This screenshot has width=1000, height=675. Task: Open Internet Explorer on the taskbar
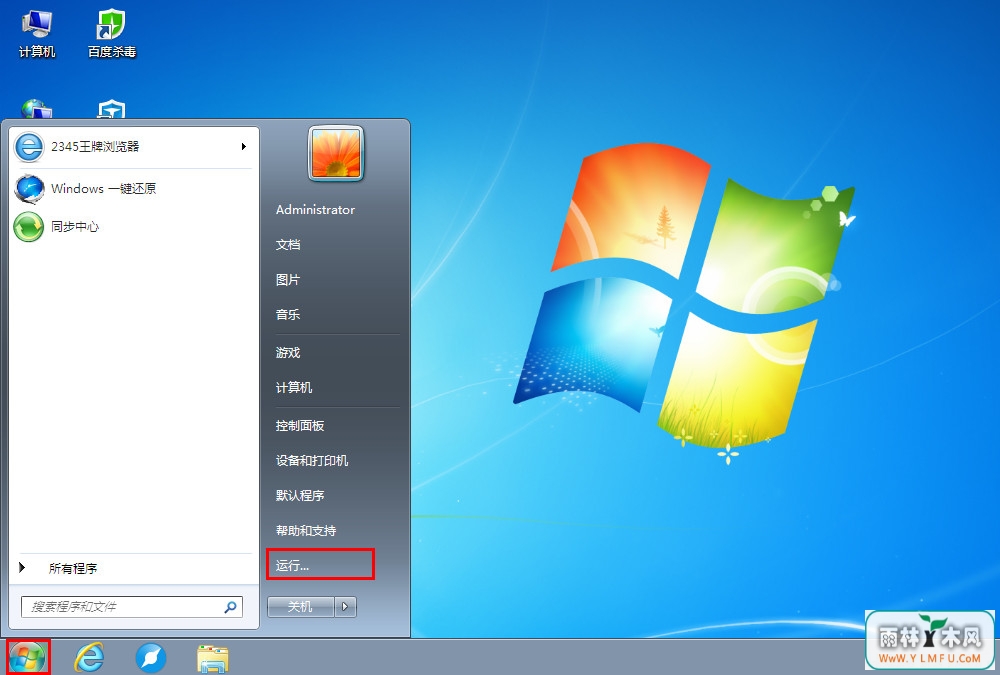pos(89,657)
